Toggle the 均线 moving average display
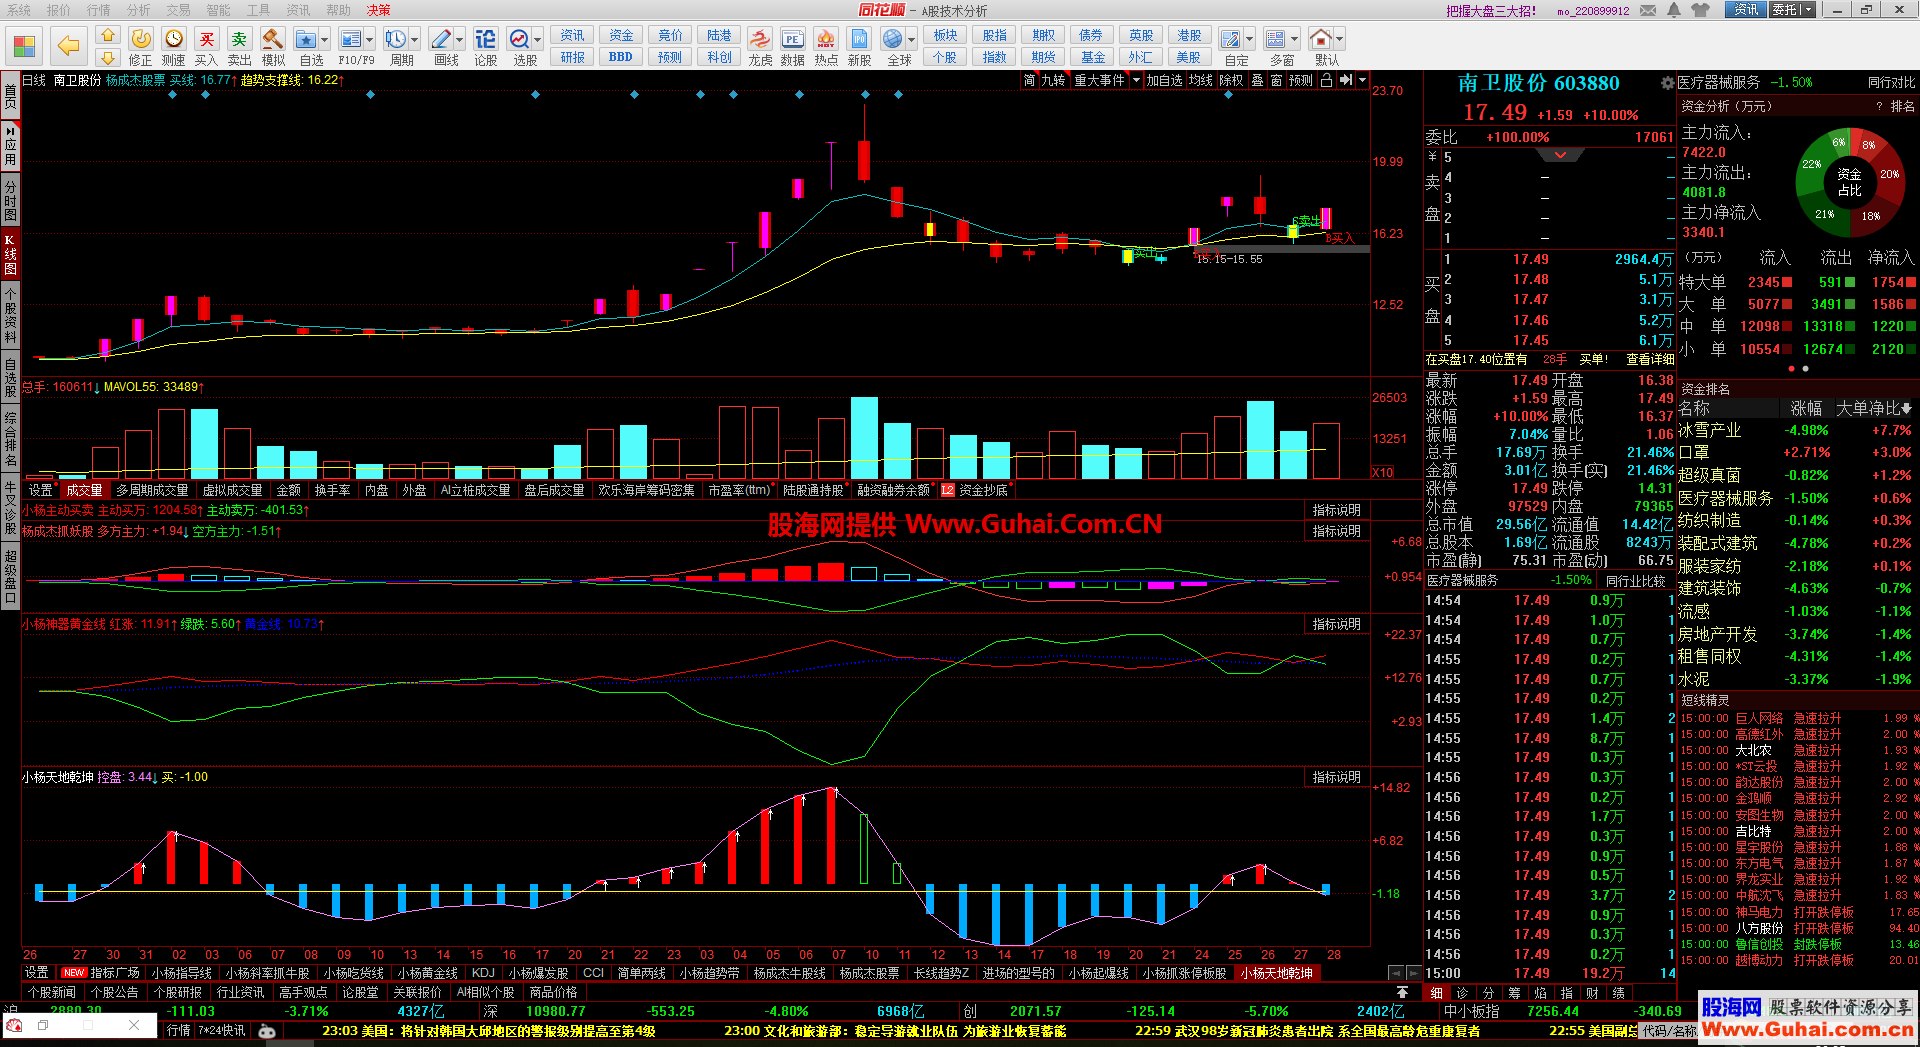 pyautogui.click(x=1201, y=80)
